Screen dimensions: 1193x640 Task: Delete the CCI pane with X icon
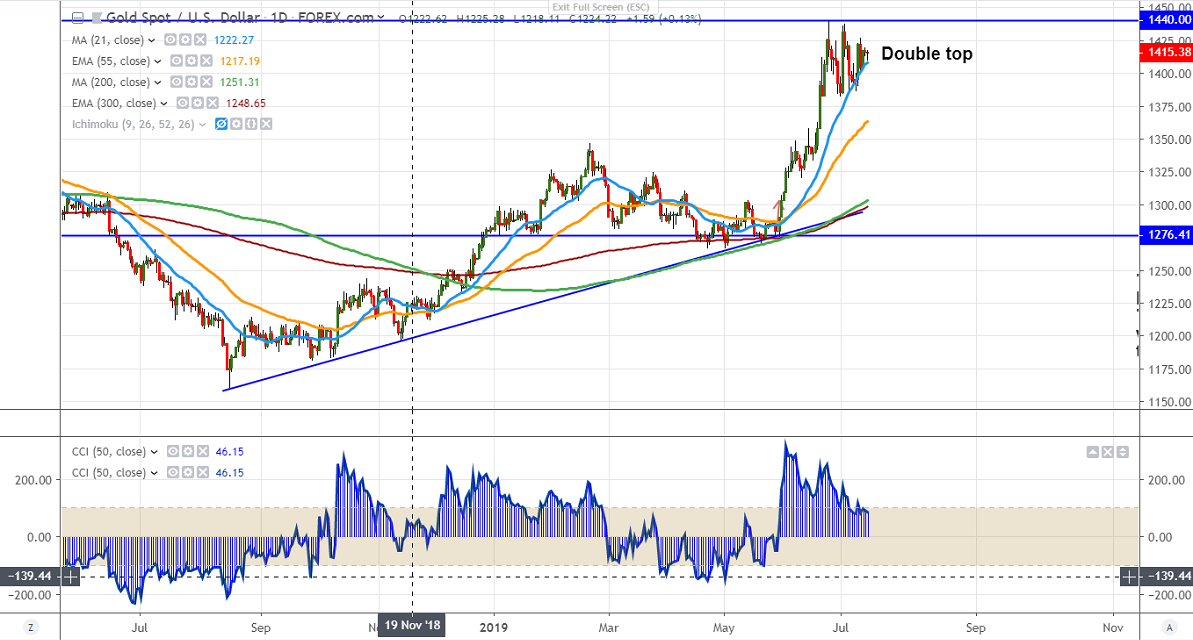1108,452
